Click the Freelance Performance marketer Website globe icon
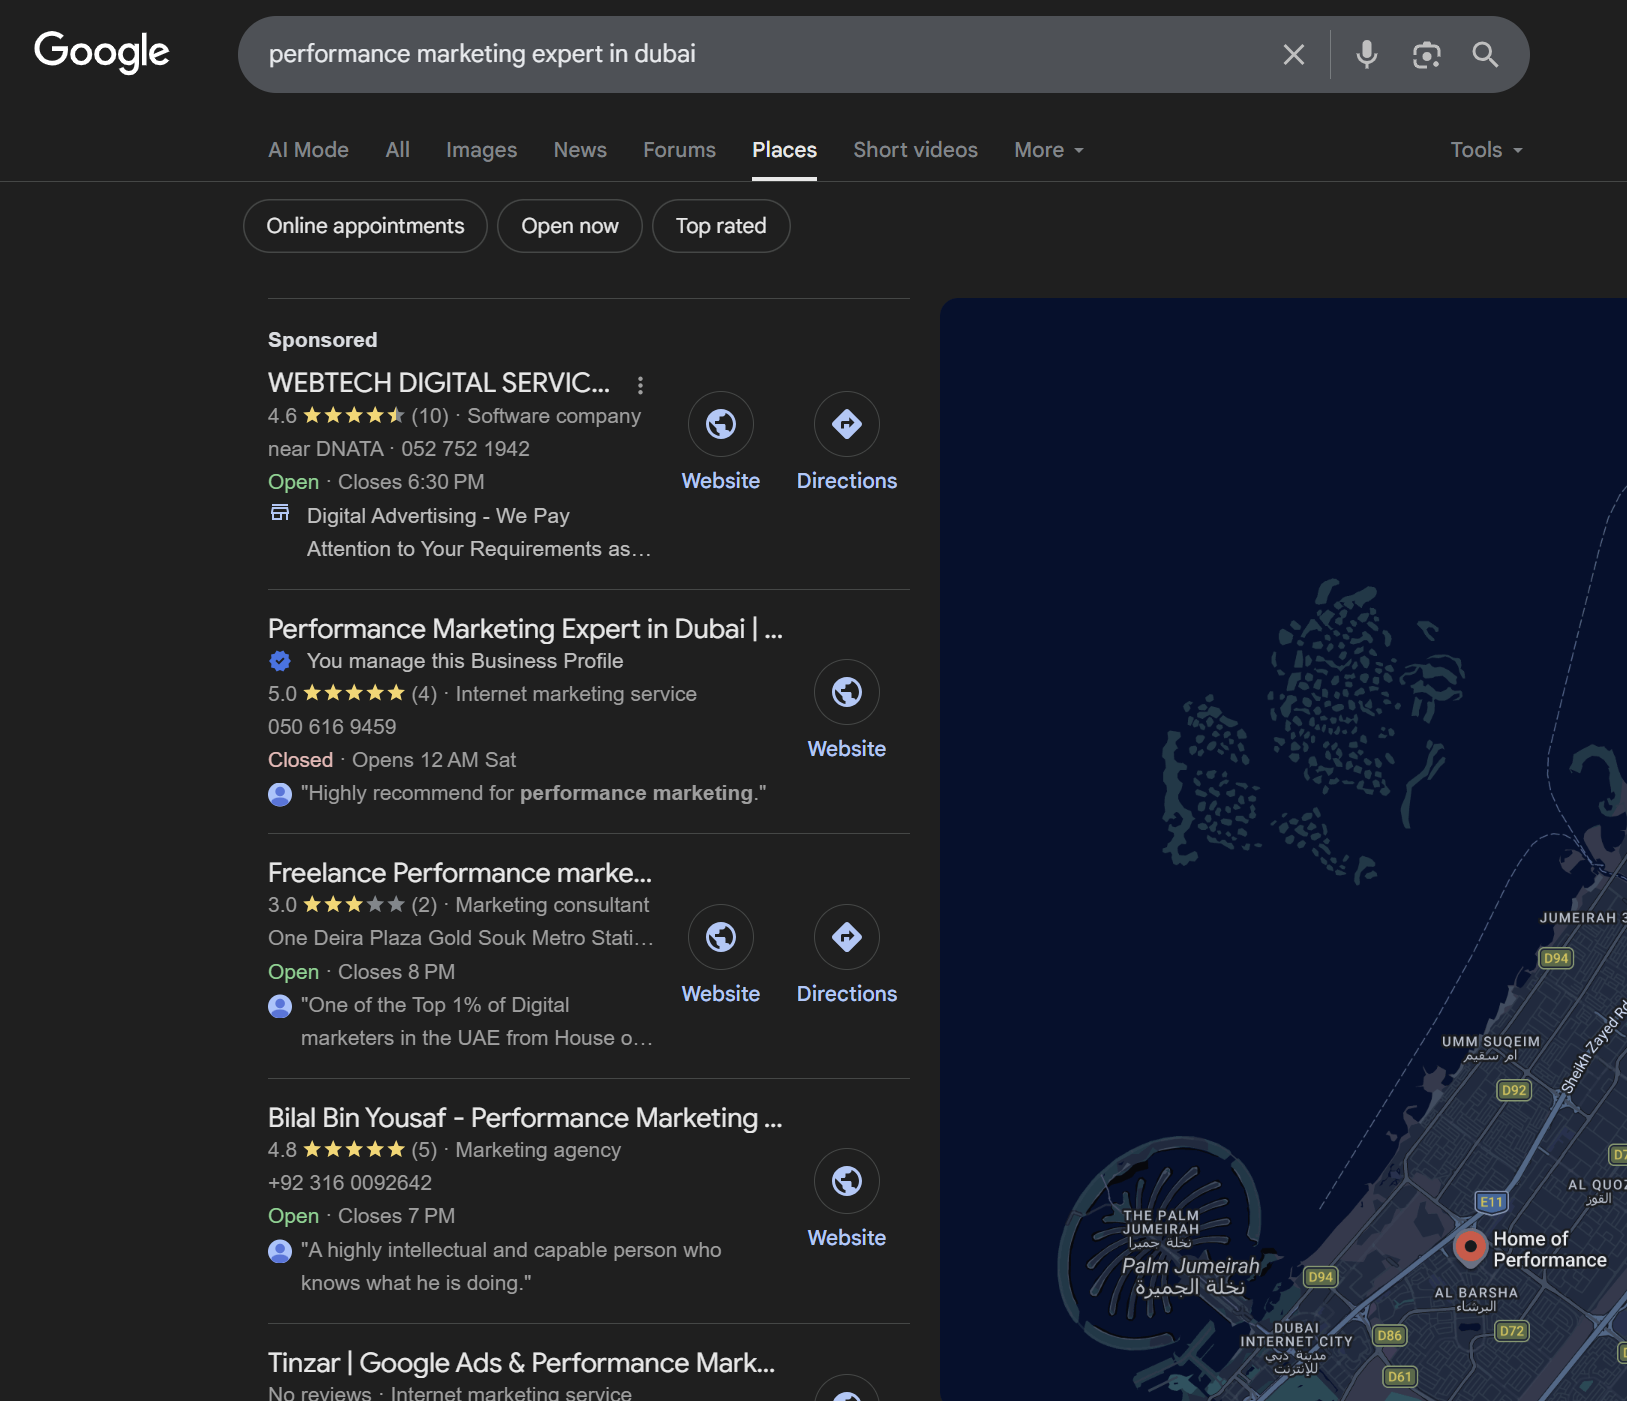Screen dimensions: 1627x1401 click(721, 937)
